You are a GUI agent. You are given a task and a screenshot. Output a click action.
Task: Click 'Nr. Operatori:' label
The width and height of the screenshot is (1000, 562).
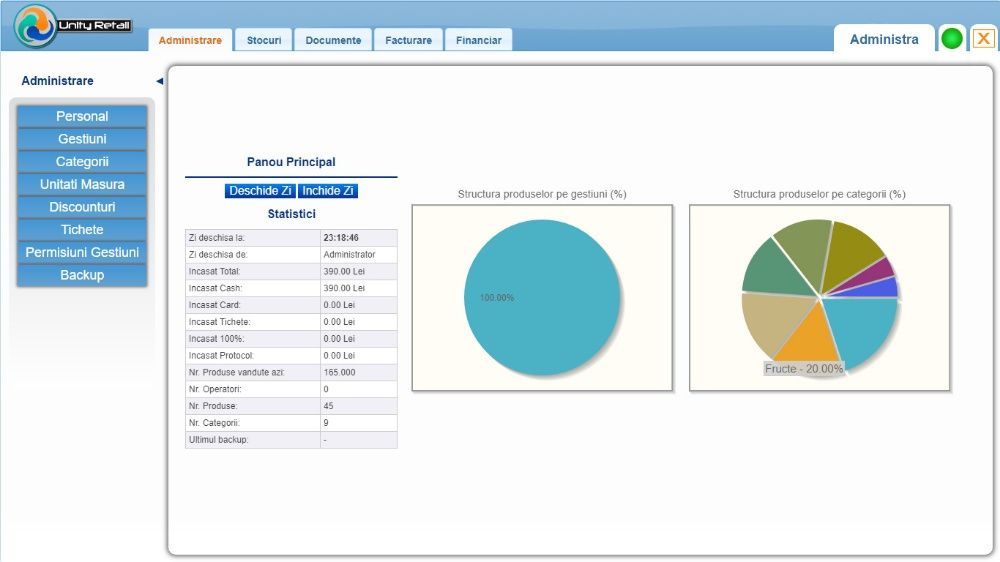tap(215, 389)
